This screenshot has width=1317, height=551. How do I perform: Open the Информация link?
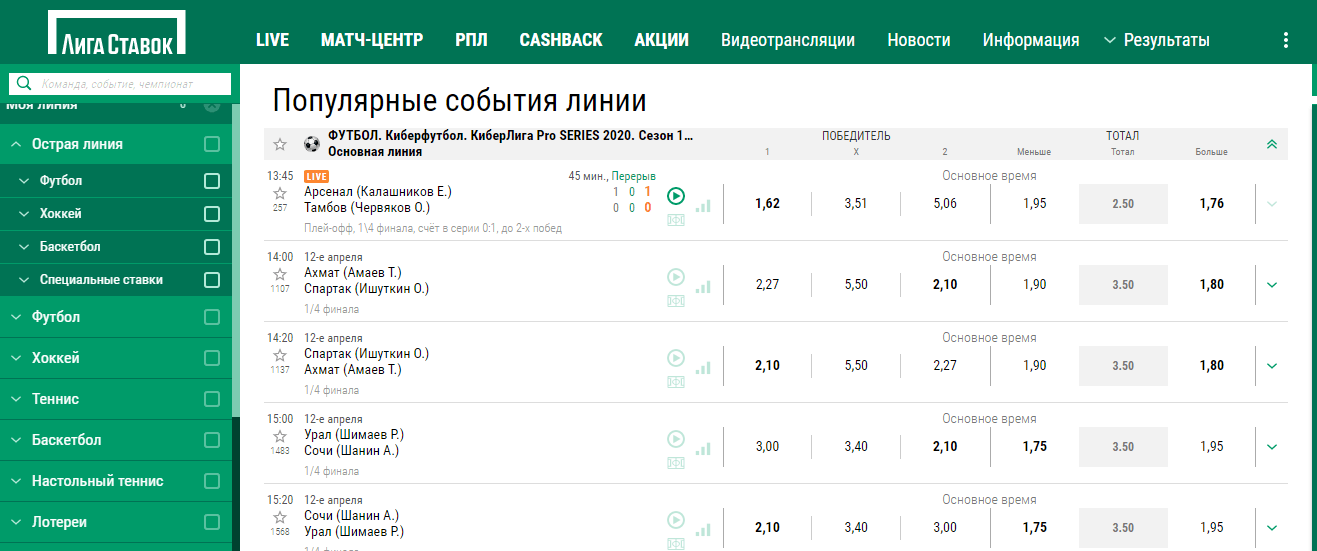pyautogui.click(x=1031, y=40)
